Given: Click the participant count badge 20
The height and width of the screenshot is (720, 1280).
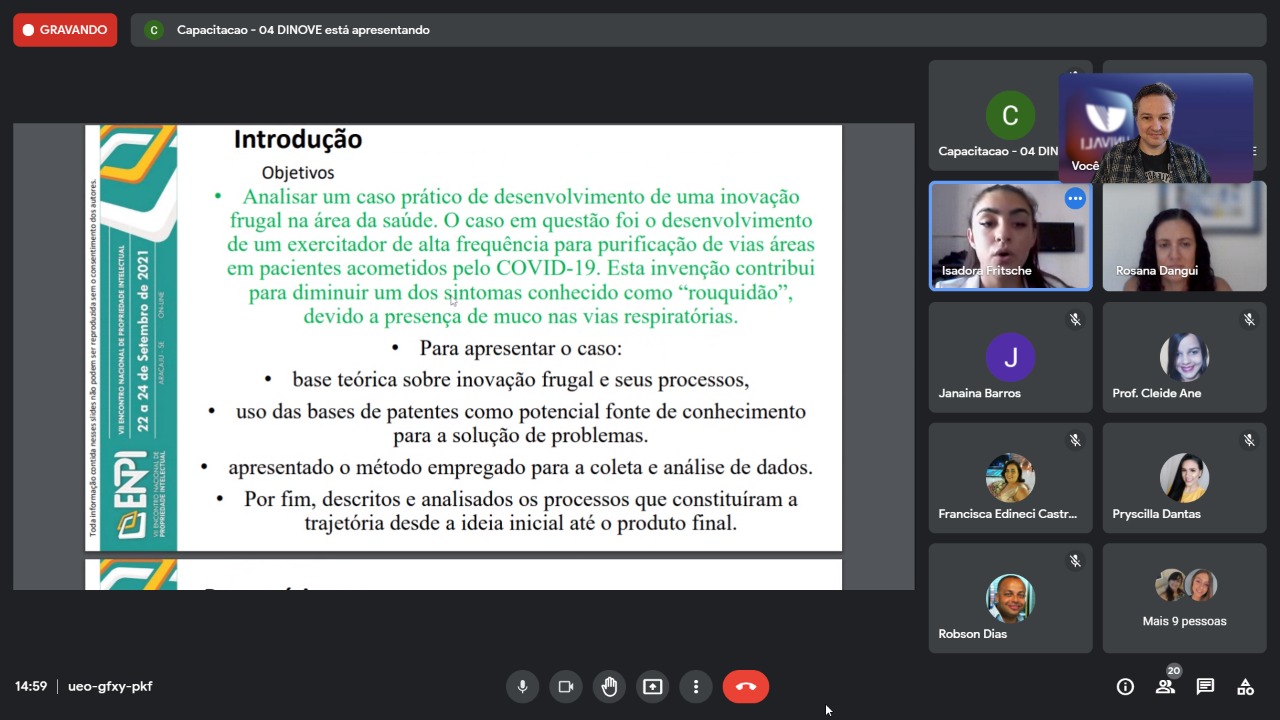Looking at the screenshot, I should click(x=1174, y=671).
